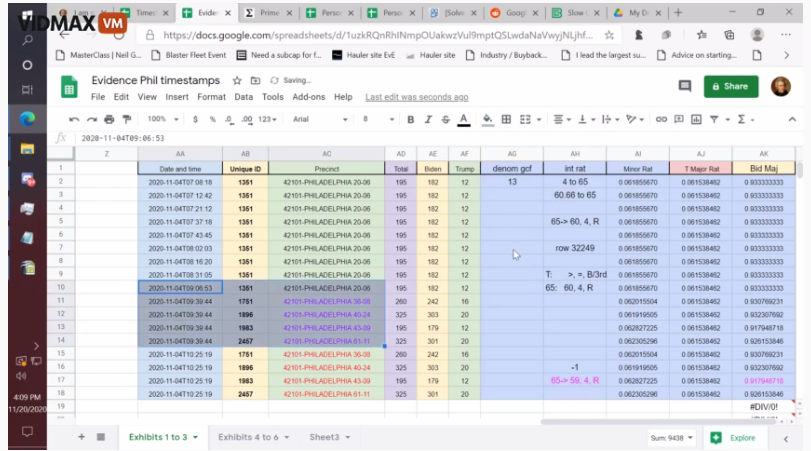Open the Explore panel
Viewport: 811px width, 451px height.
pyautogui.click(x=733, y=438)
